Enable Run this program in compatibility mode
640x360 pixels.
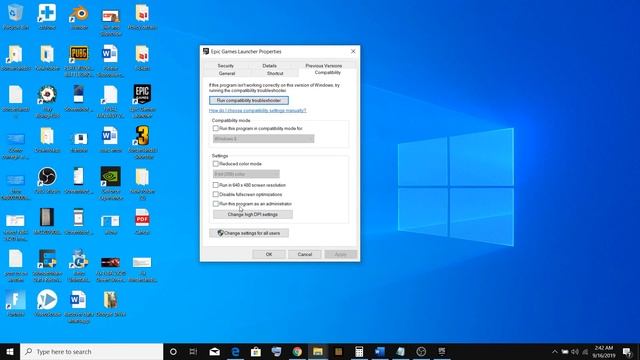(x=216, y=128)
